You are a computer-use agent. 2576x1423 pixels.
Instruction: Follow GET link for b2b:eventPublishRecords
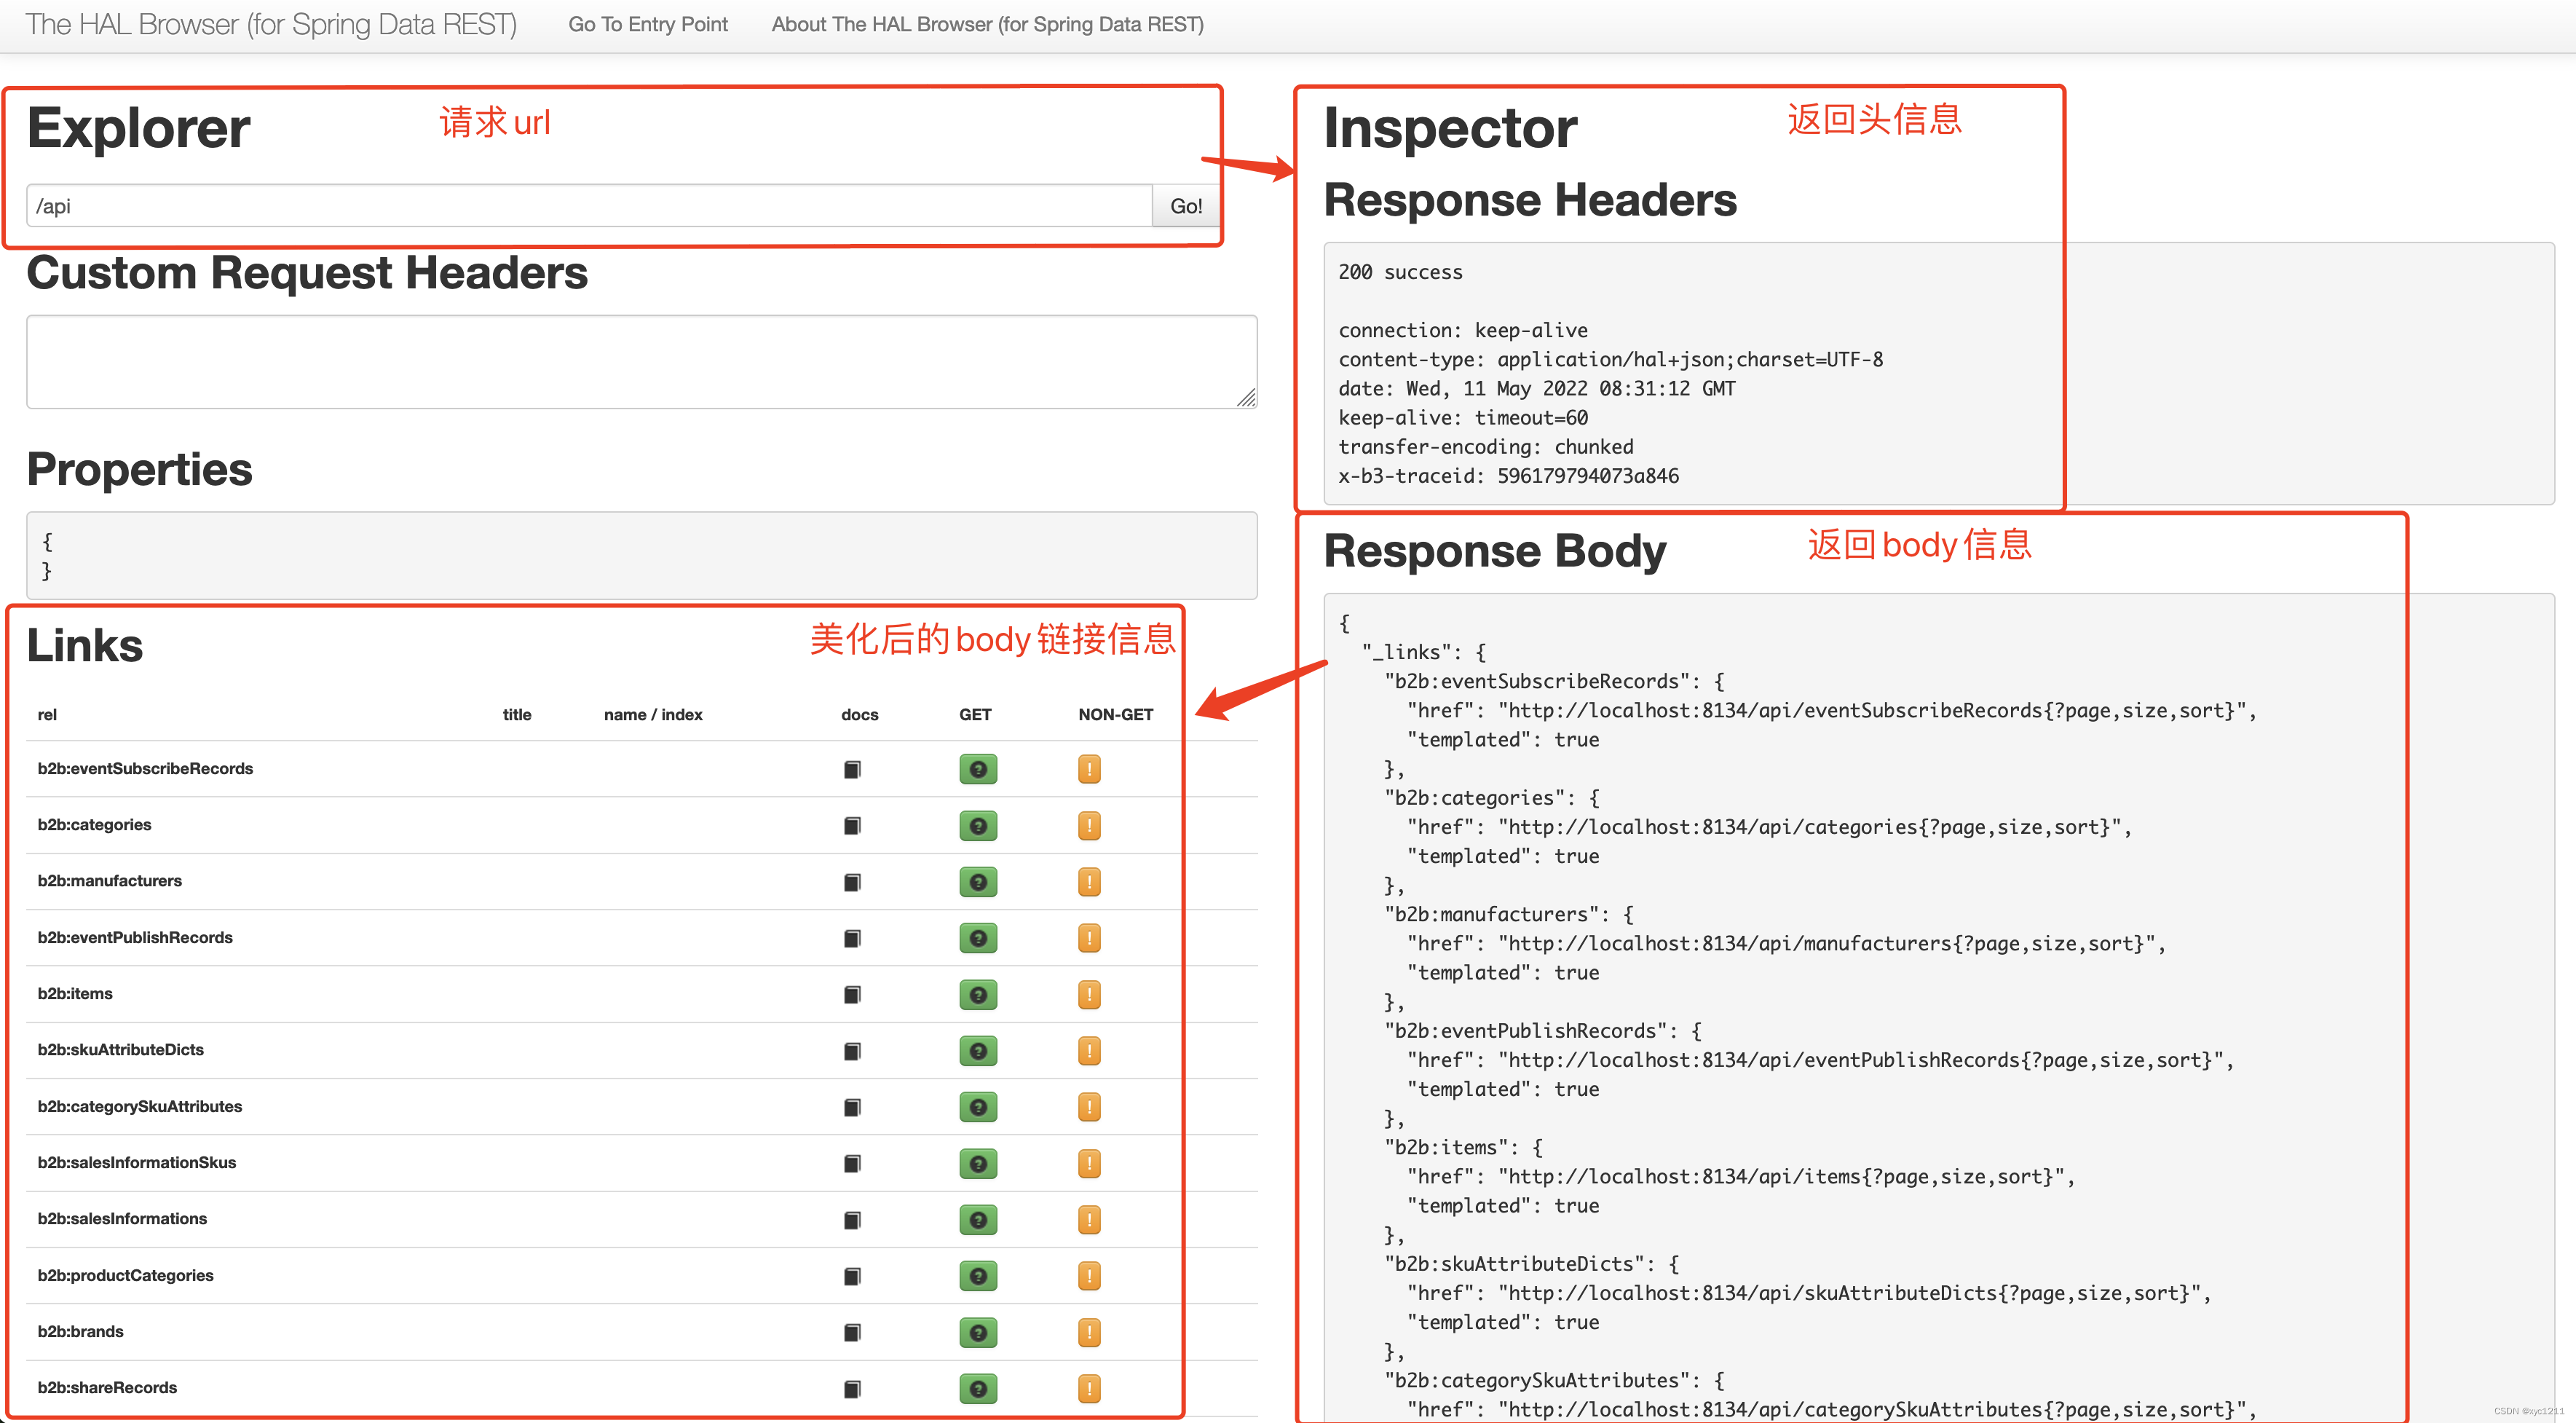click(978, 938)
